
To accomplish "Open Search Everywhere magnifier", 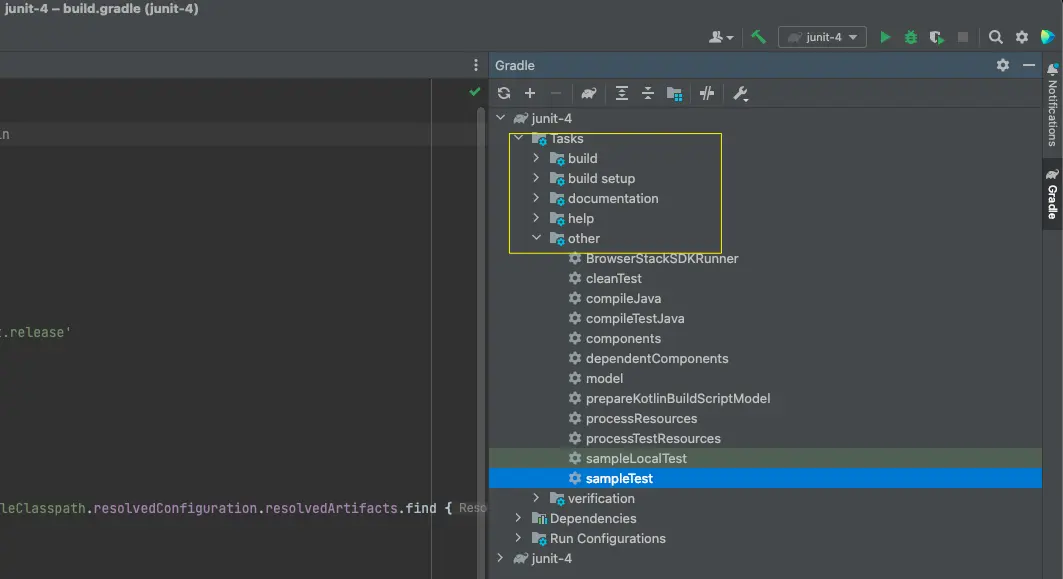I will point(996,37).
